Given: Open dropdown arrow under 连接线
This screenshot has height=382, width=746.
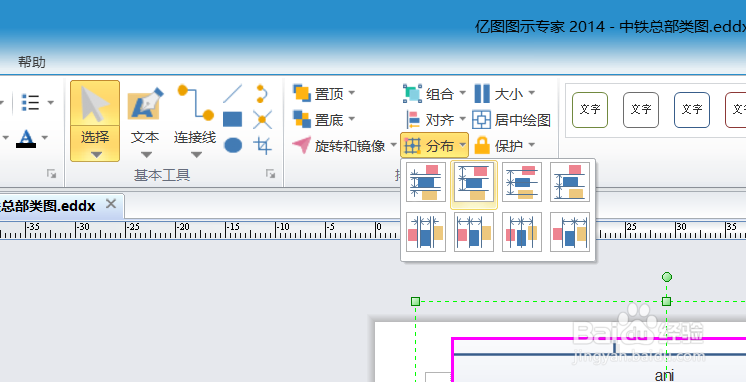Looking at the screenshot, I should pyautogui.click(x=196, y=155).
